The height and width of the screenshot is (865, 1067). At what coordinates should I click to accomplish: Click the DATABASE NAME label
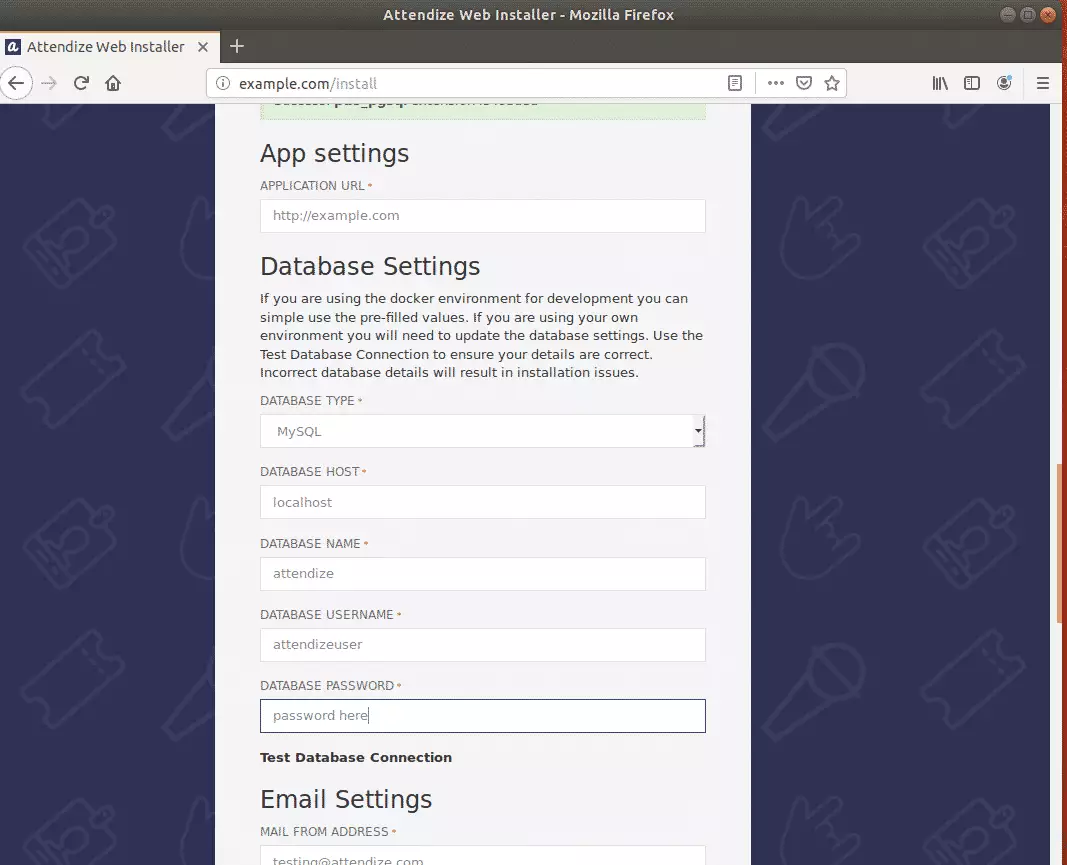point(310,544)
